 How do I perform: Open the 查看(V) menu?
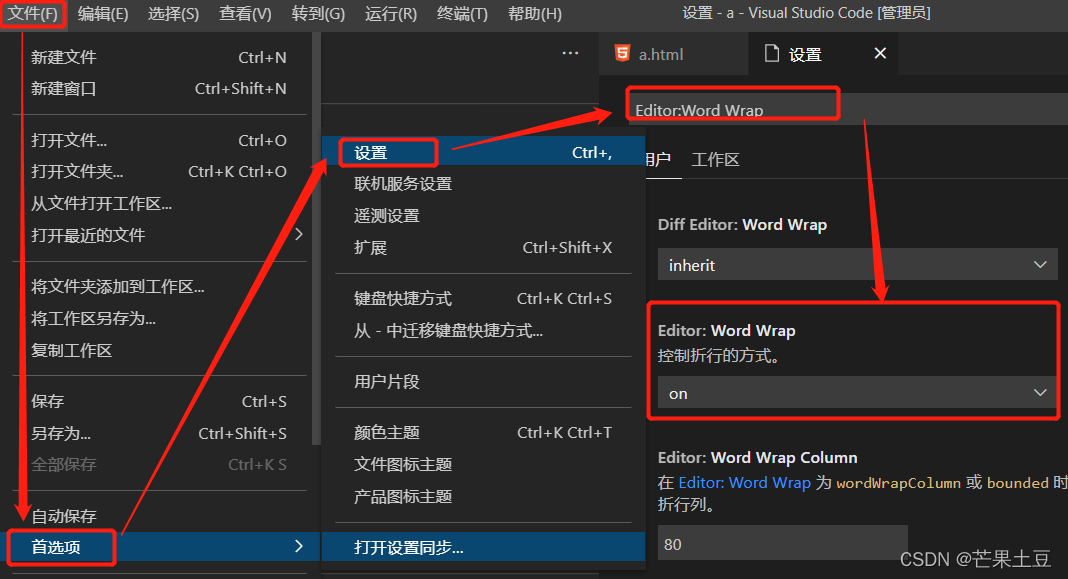[x=245, y=14]
